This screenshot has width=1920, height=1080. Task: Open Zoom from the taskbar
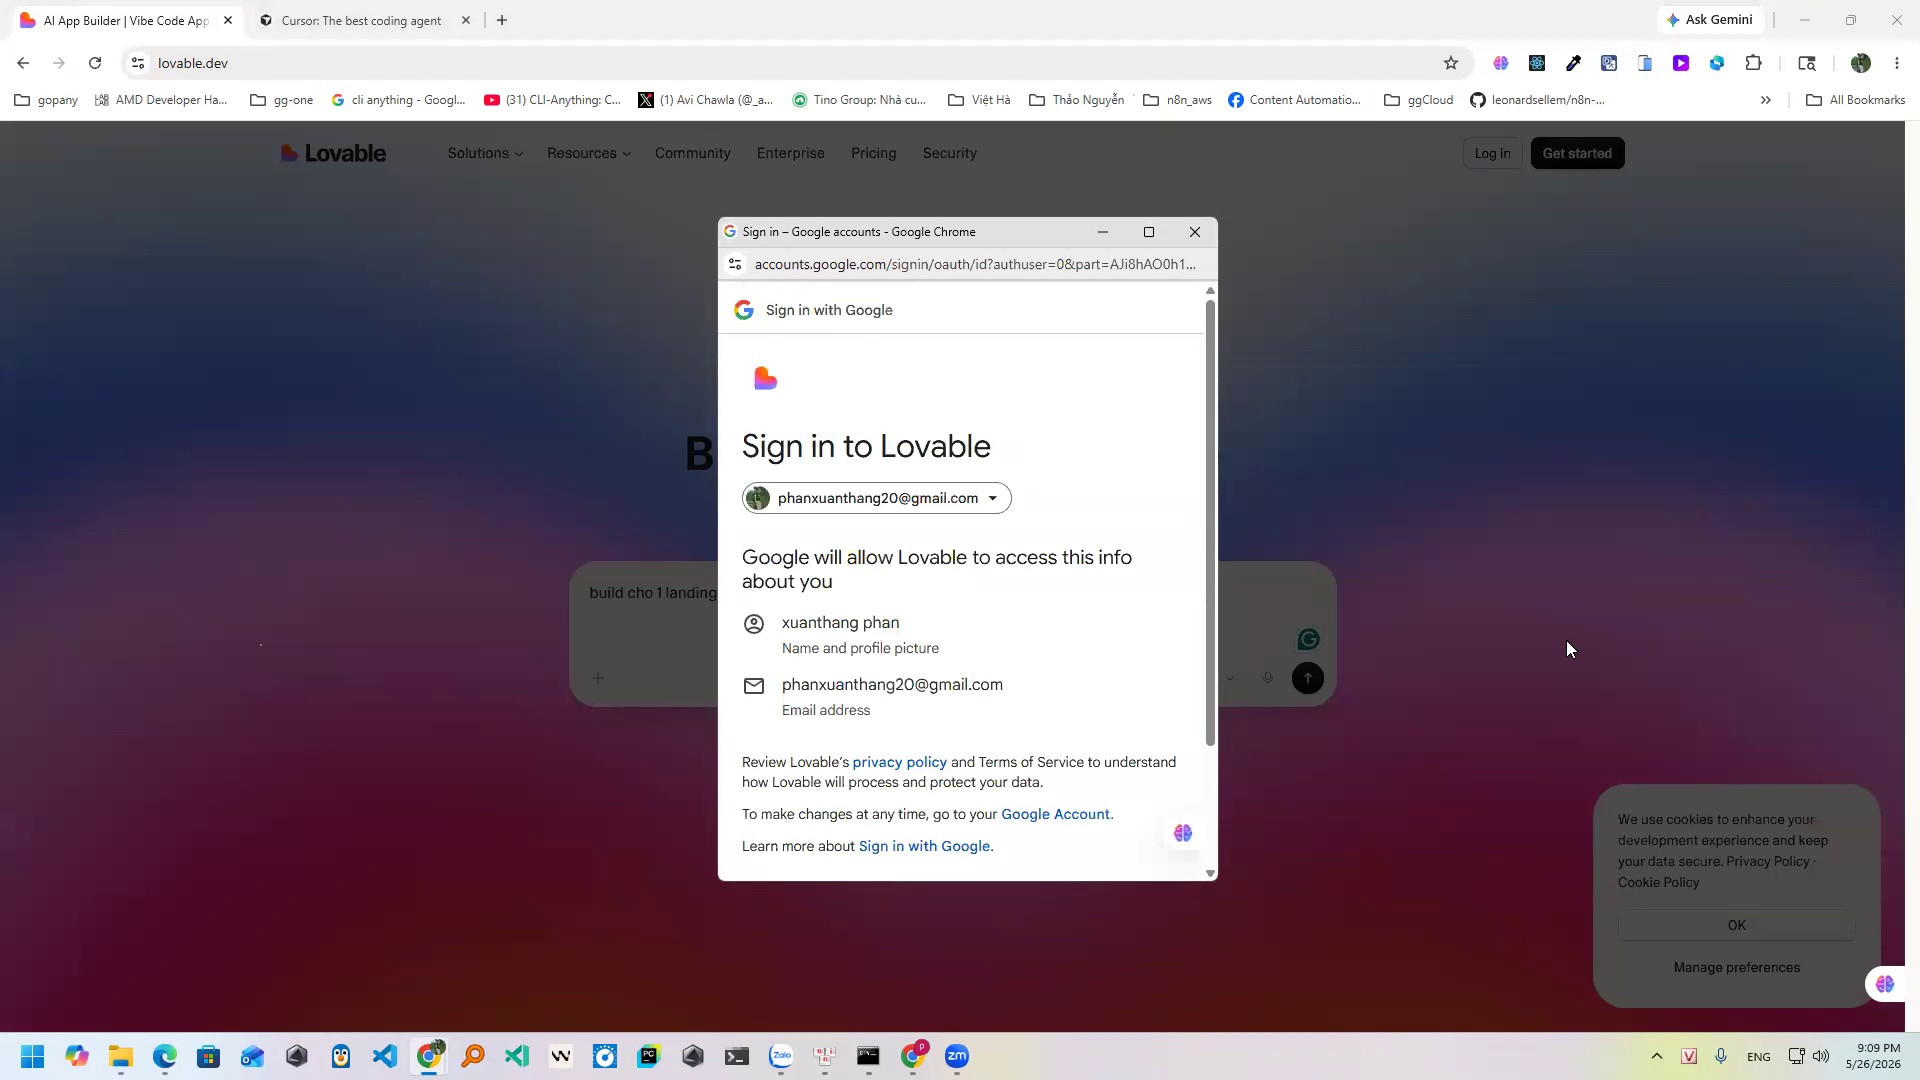[957, 1056]
